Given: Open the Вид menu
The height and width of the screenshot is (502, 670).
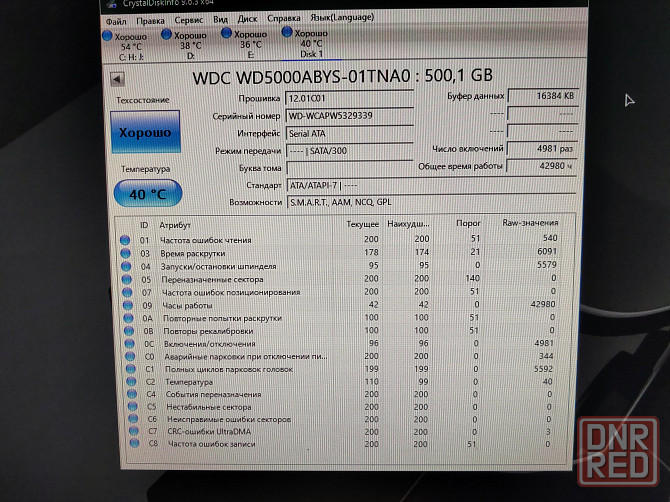Looking at the screenshot, I should tap(220, 20).
